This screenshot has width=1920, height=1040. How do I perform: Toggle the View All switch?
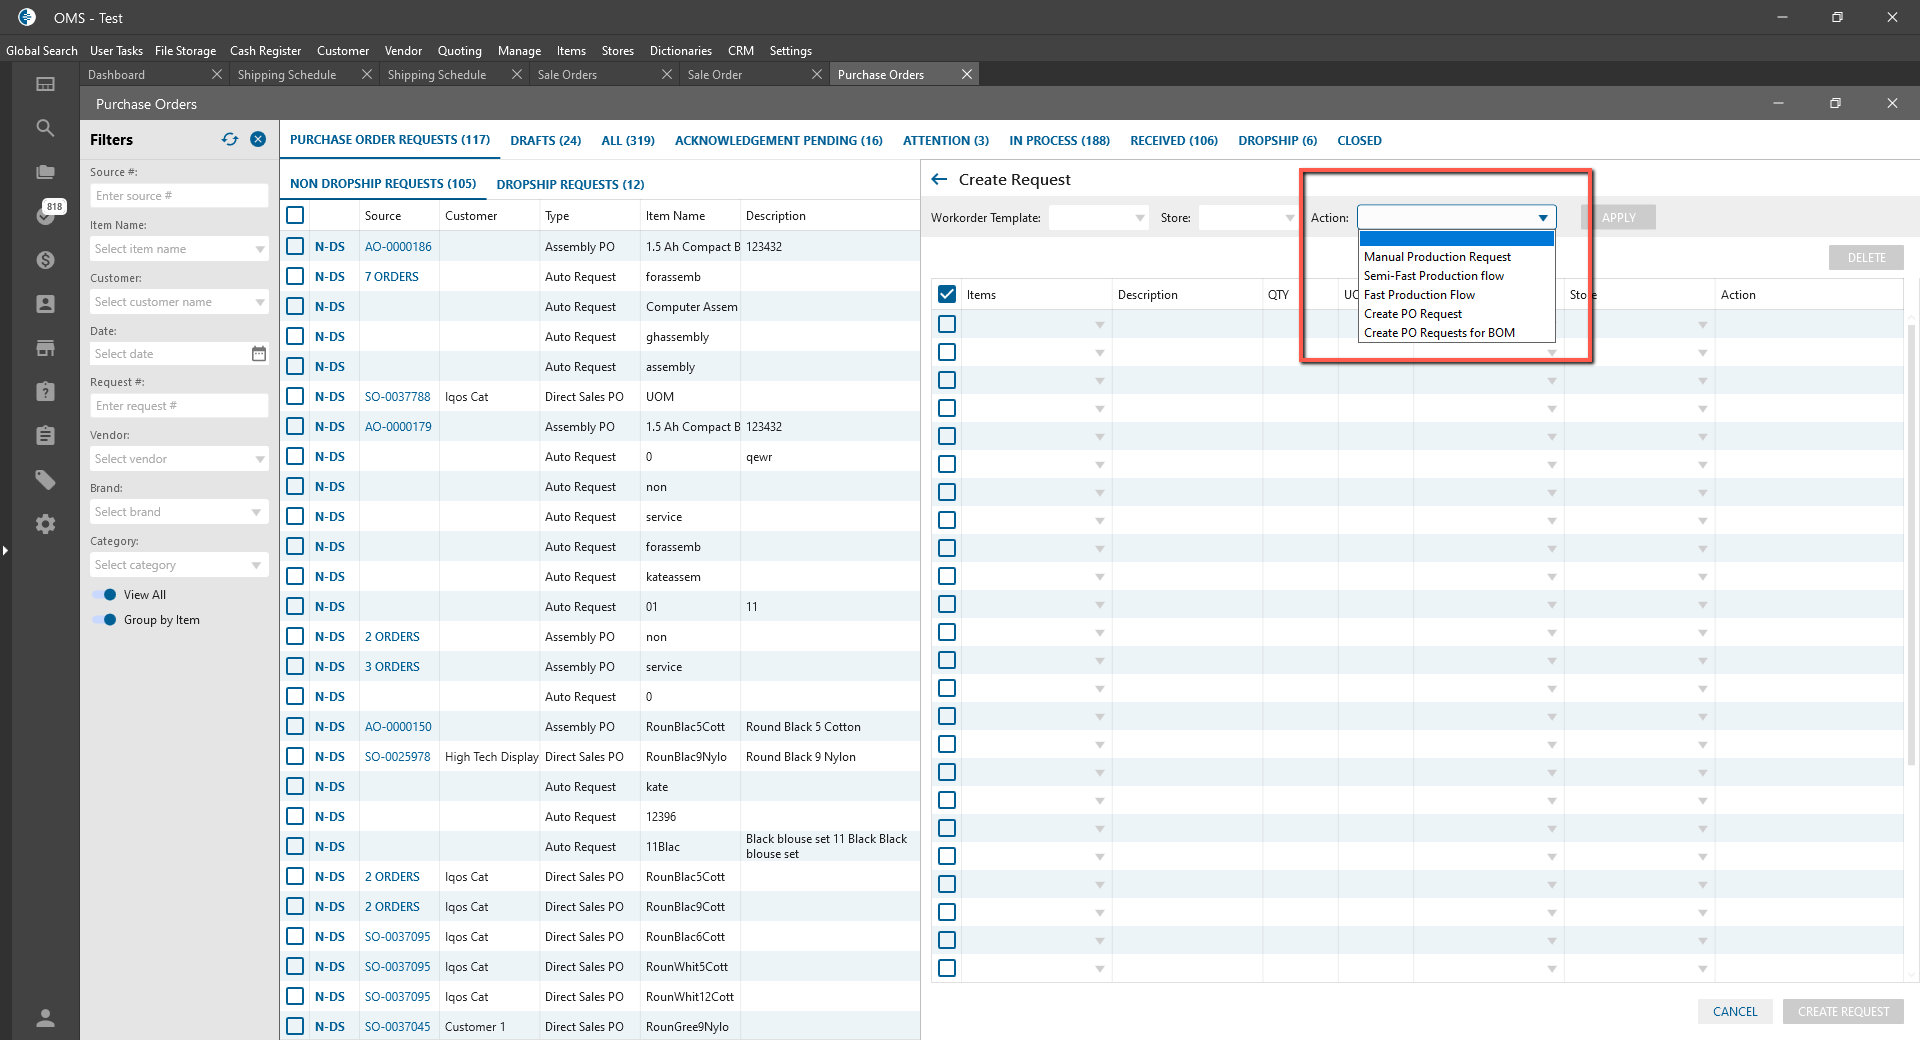click(105, 595)
